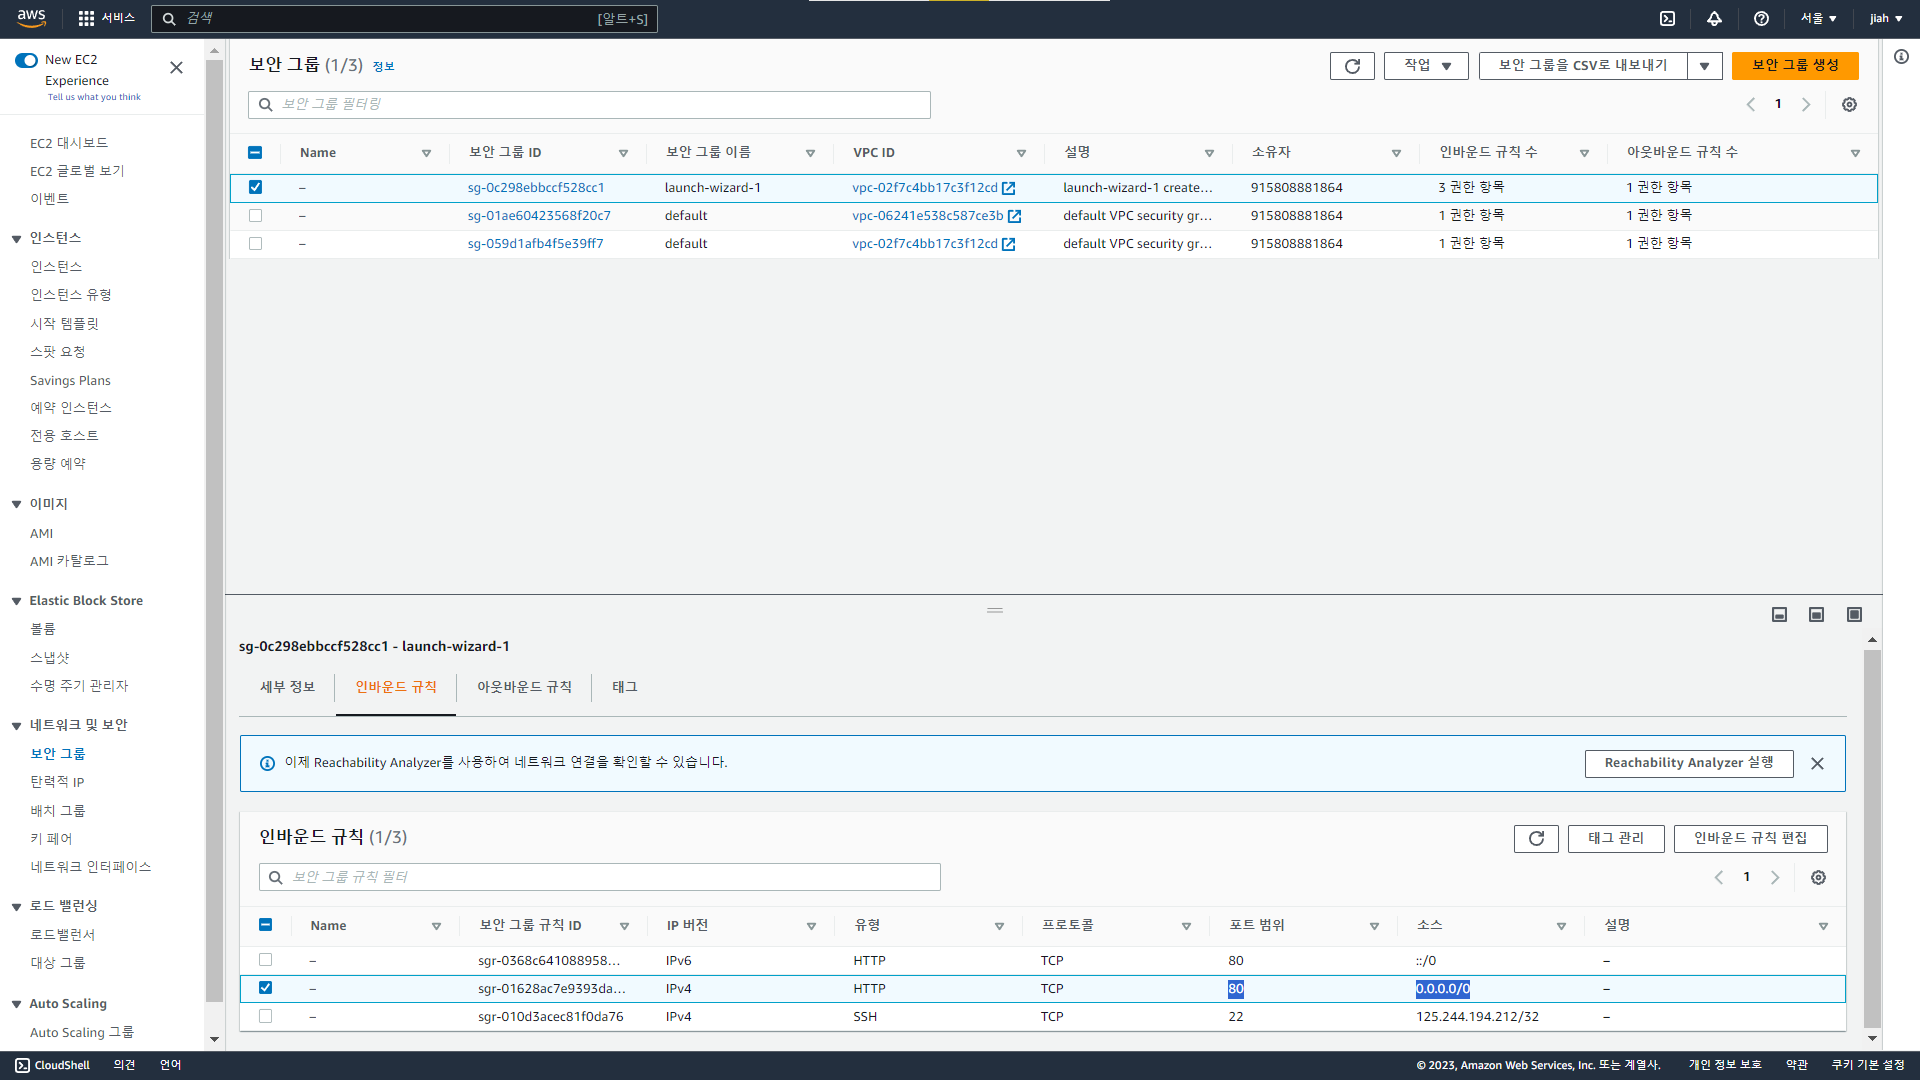Screen dimensions: 1920x1080
Task: Click the 인바운드 규칙 편집 button
Action: (1750, 839)
